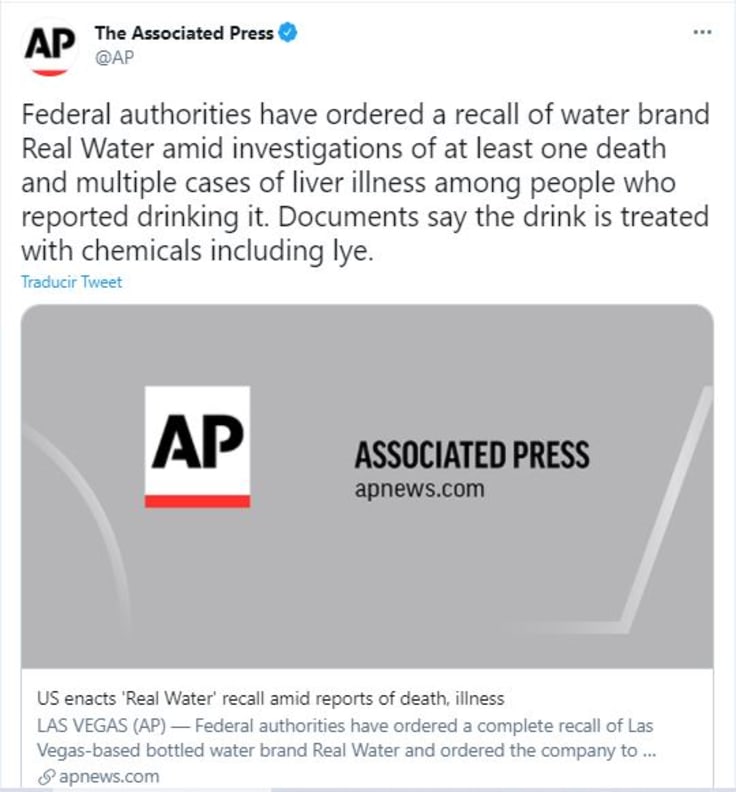
Task: Click the tweet's last line mentioning lye
Action: click(196, 252)
